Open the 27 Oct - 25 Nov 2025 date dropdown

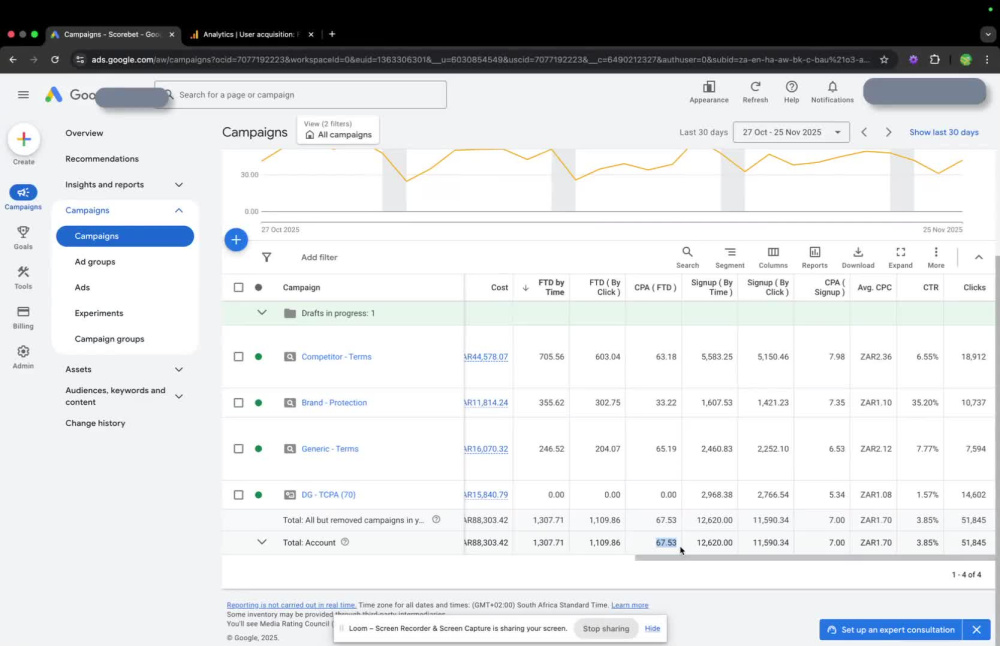[791, 132]
